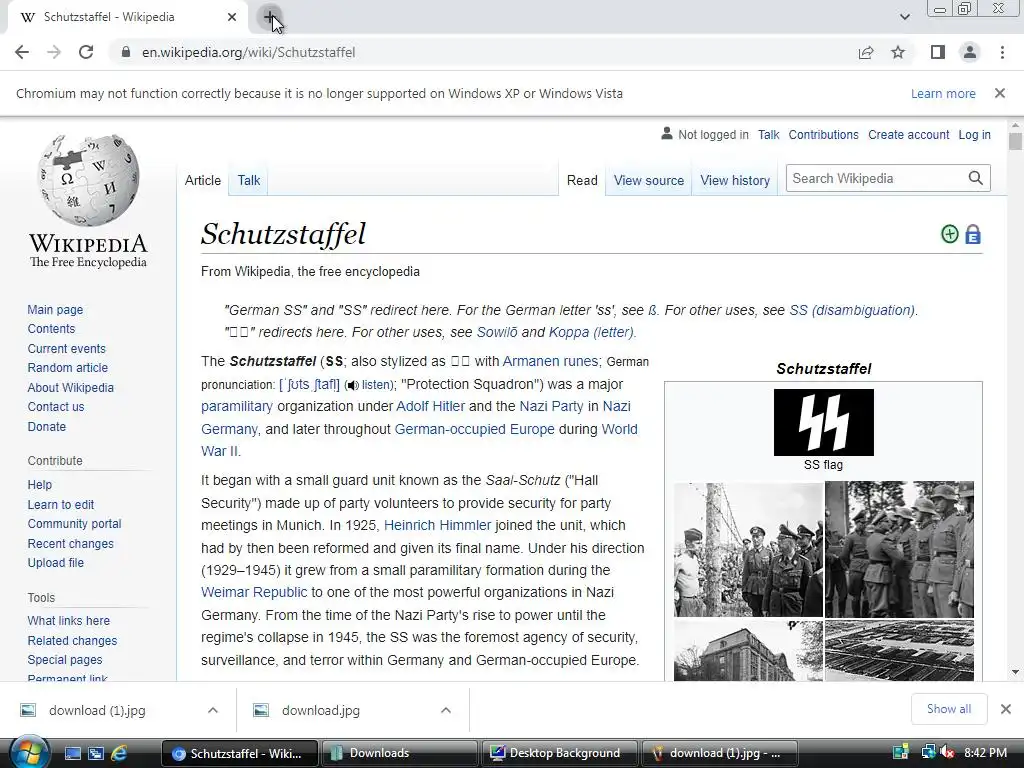Open the View source tab
Viewport: 1024px width, 768px height.
pyautogui.click(x=648, y=180)
